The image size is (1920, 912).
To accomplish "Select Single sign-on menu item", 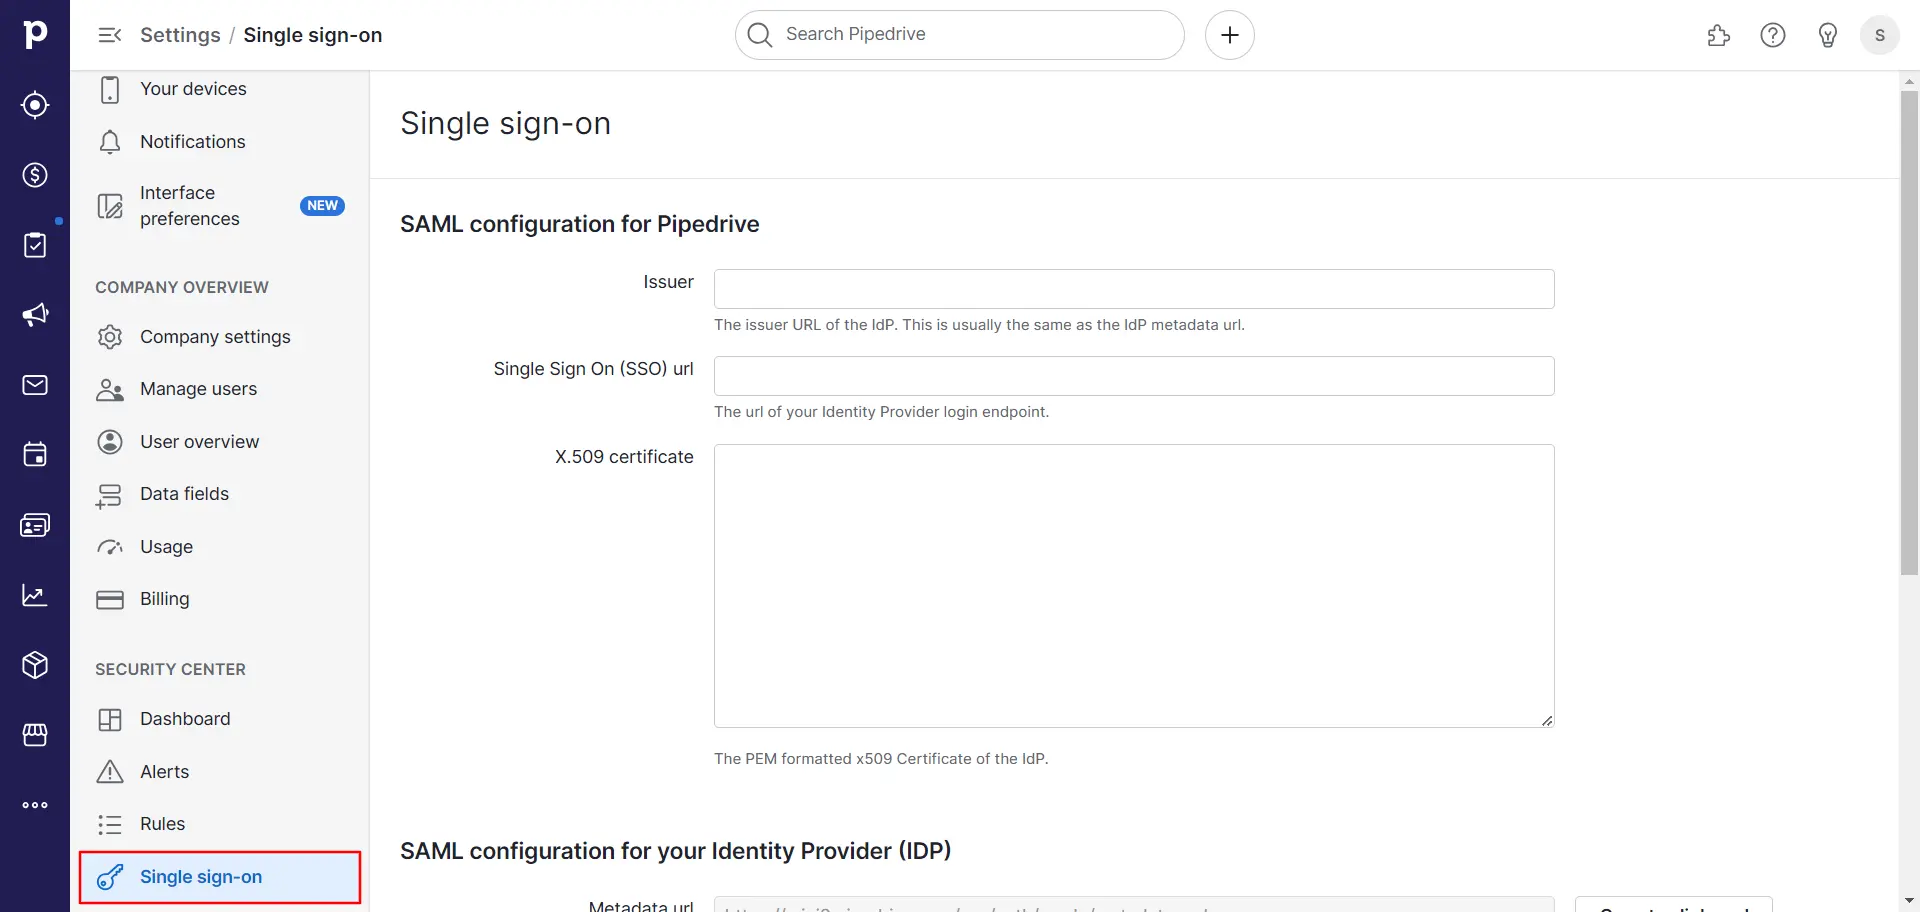I will (x=220, y=877).
